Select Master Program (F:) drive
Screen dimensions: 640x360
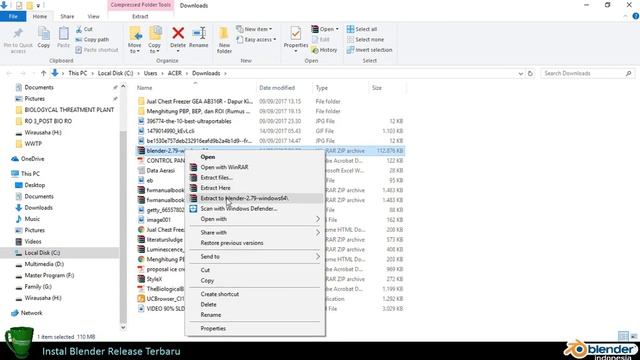tap(45, 276)
